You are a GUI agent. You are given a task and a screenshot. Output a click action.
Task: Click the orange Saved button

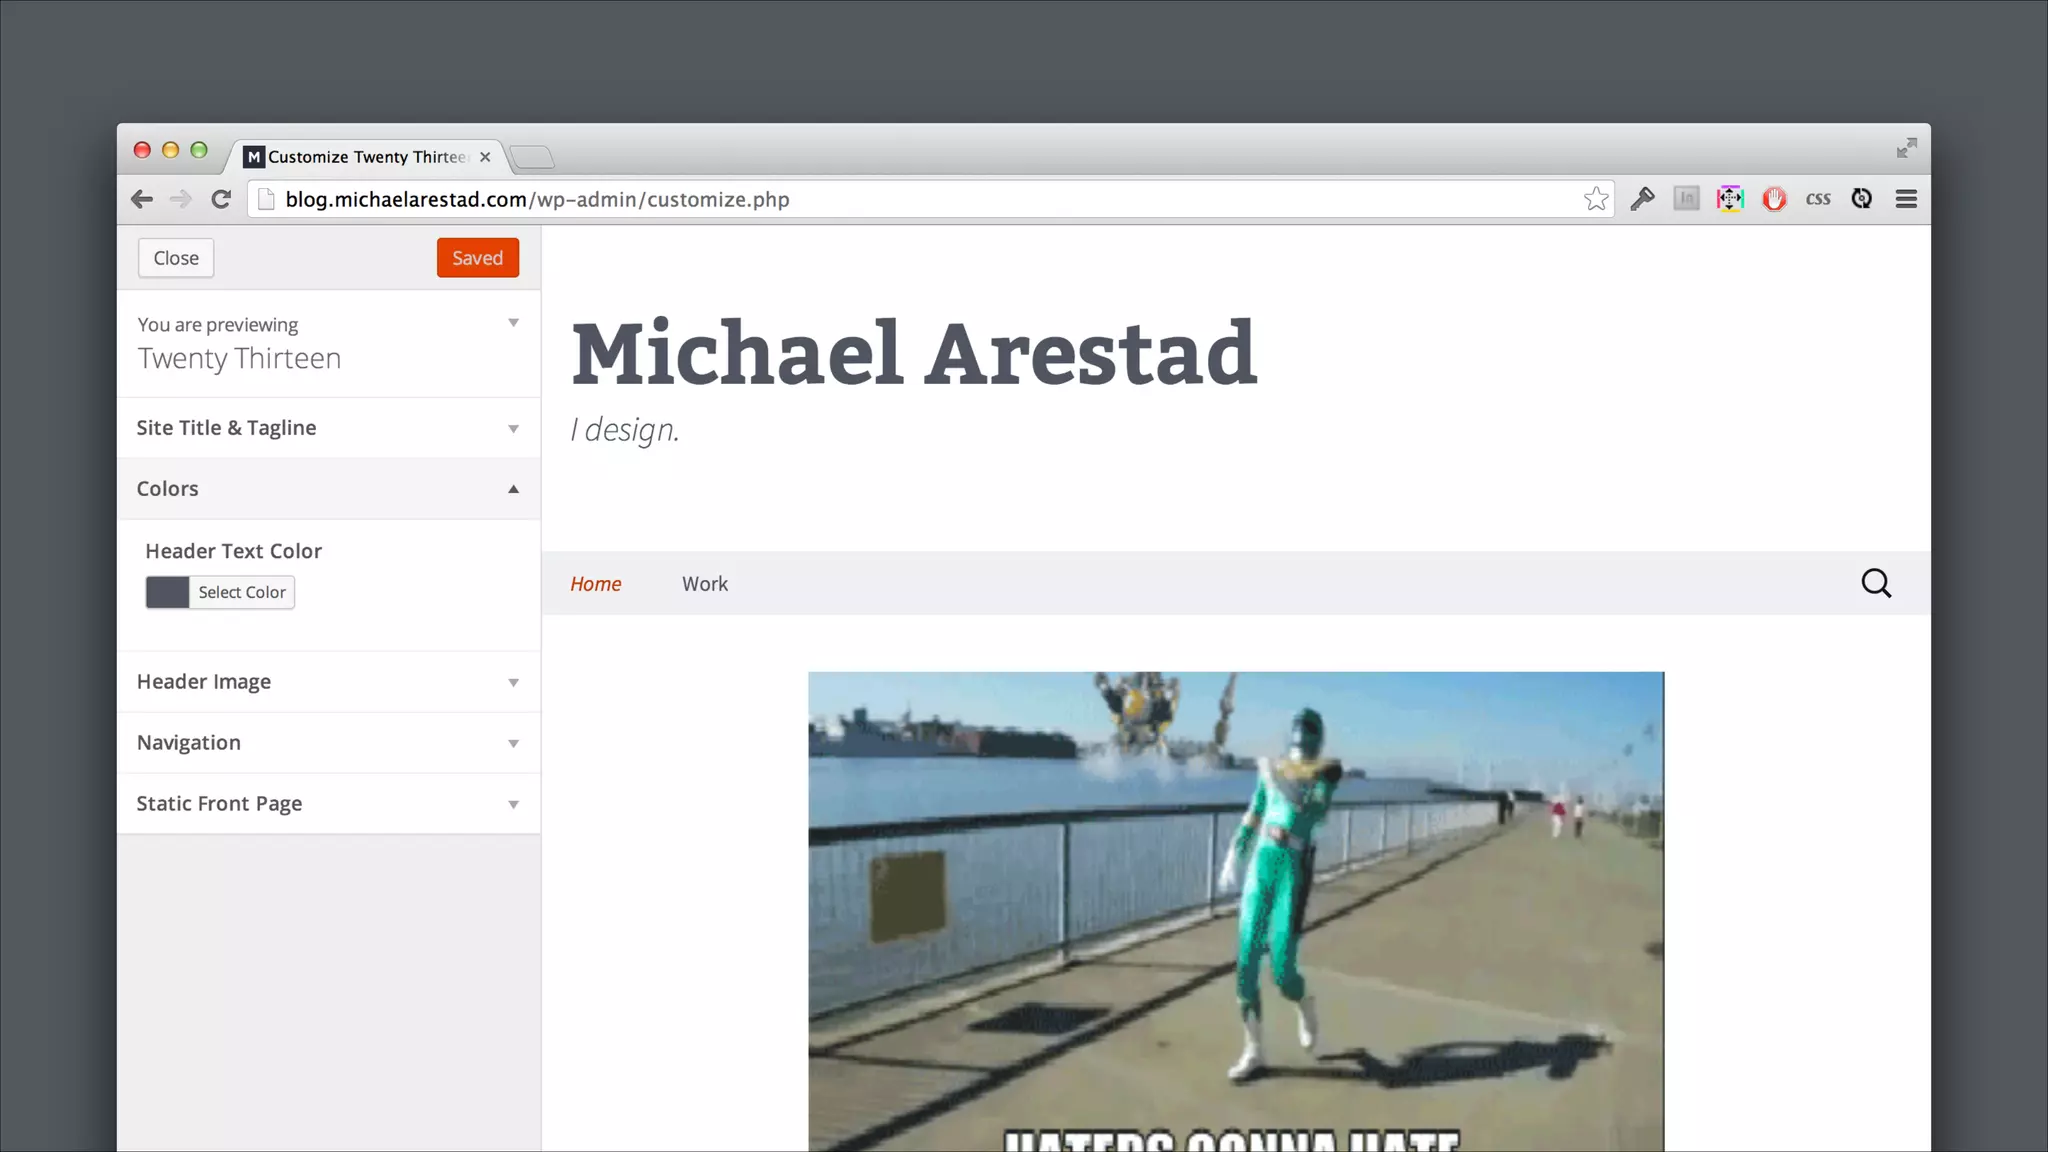click(x=477, y=258)
